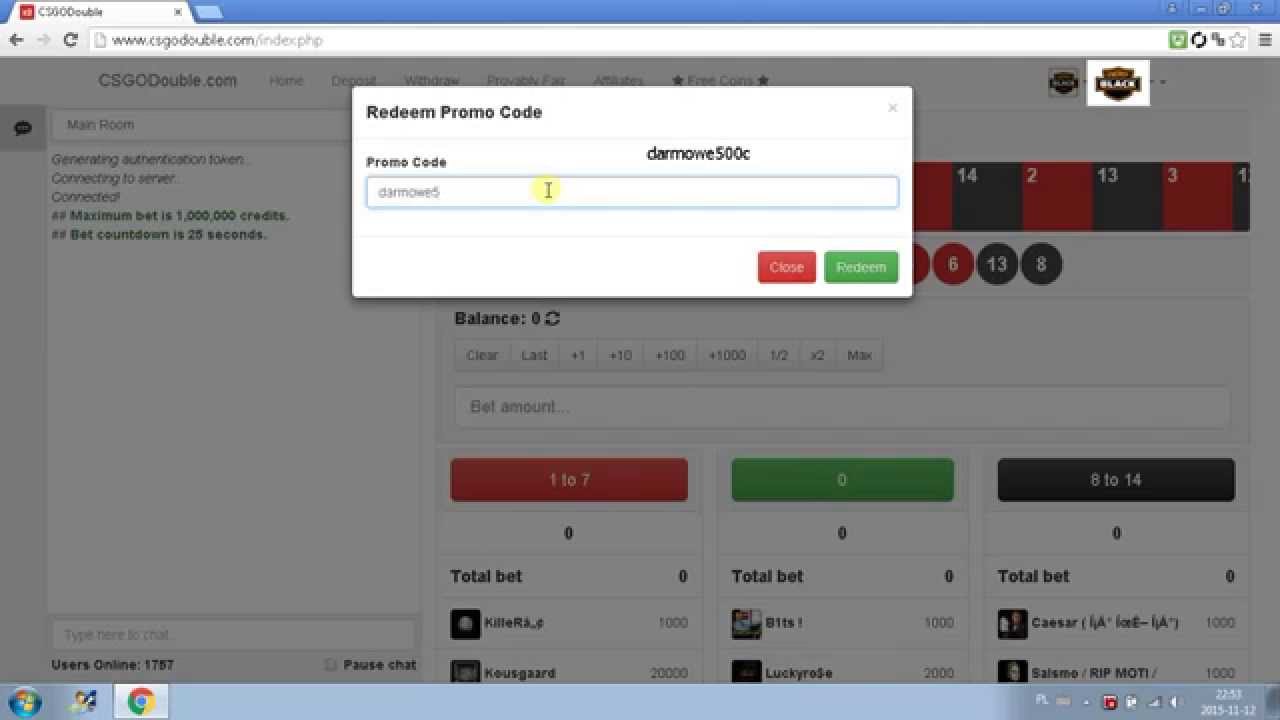
Task: Add +1000 to the bet amount
Action: pyautogui.click(x=727, y=355)
